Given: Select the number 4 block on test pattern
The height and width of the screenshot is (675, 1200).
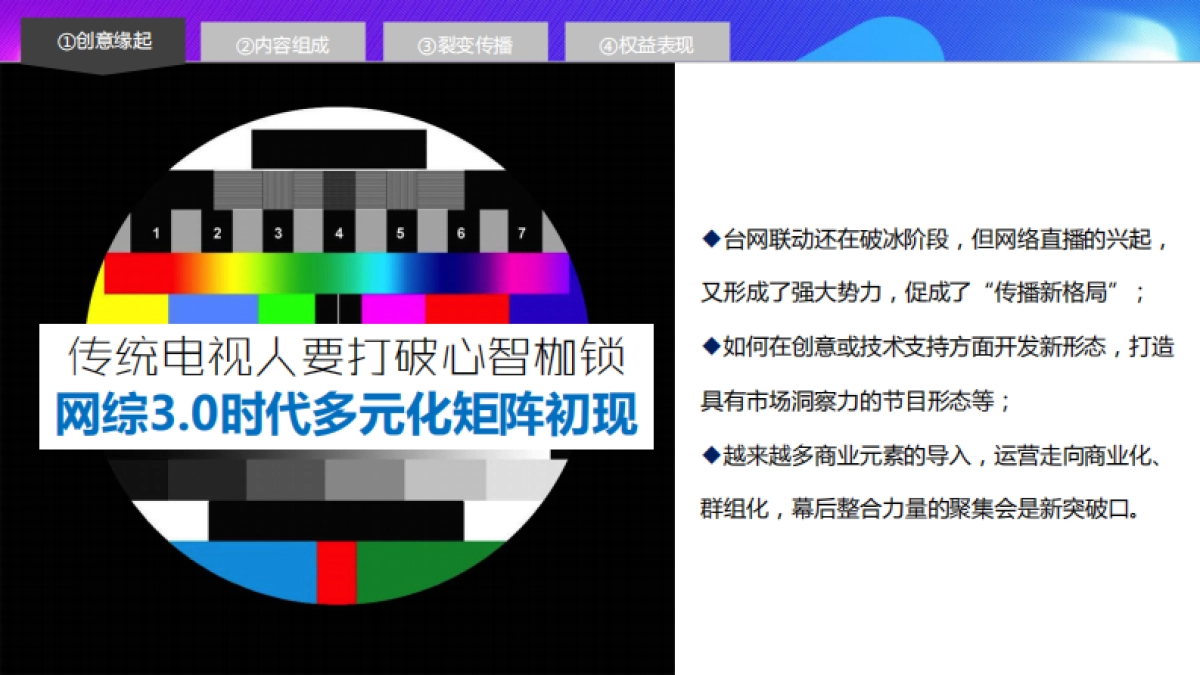Looking at the screenshot, I should 339,232.
